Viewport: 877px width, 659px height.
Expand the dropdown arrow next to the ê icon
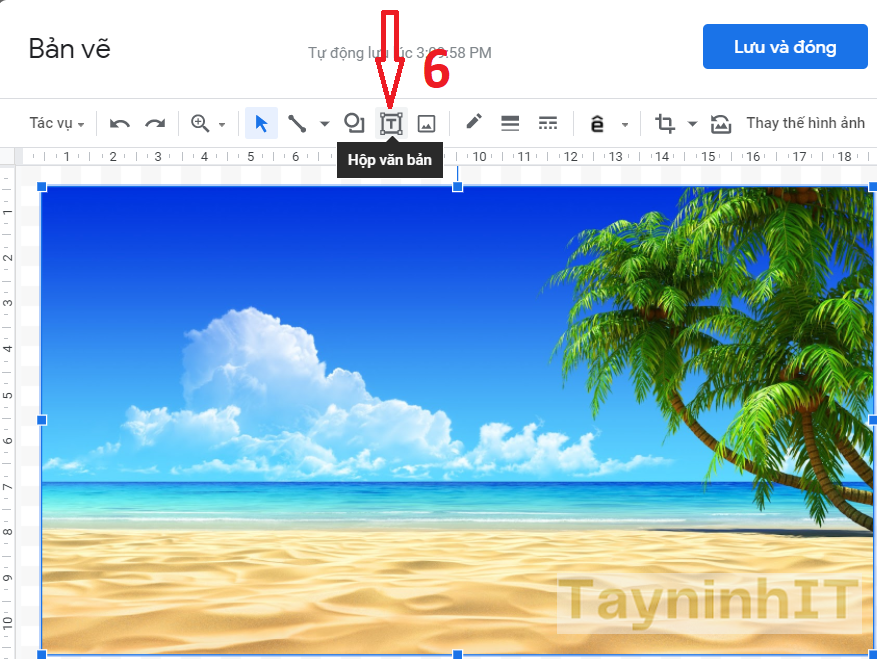[625, 125]
